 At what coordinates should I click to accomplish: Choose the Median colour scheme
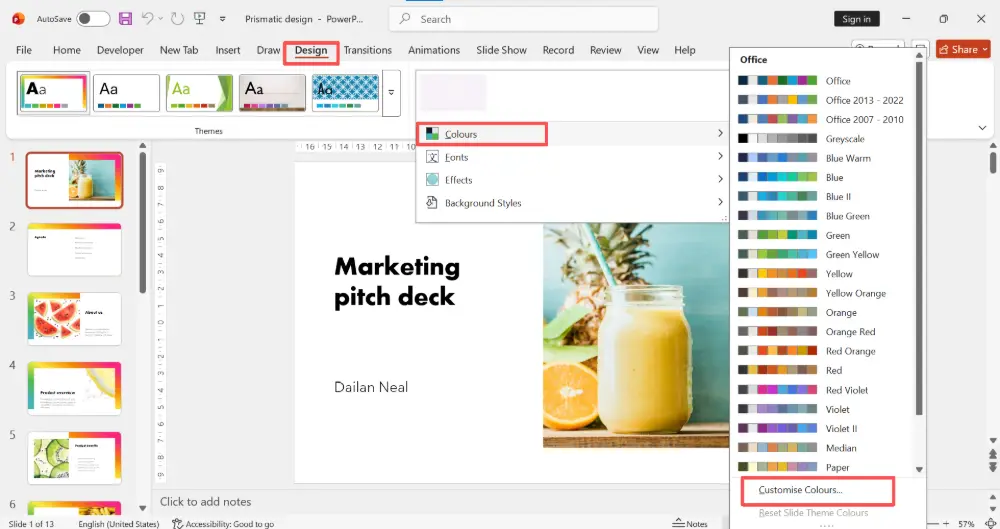coord(824,448)
